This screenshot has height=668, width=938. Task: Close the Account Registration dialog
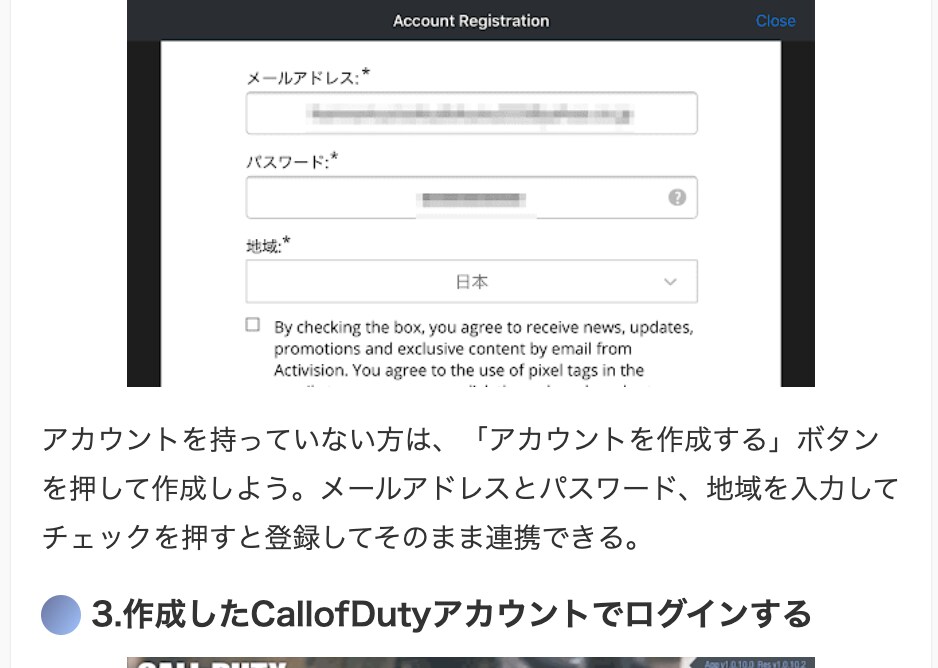(x=775, y=21)
